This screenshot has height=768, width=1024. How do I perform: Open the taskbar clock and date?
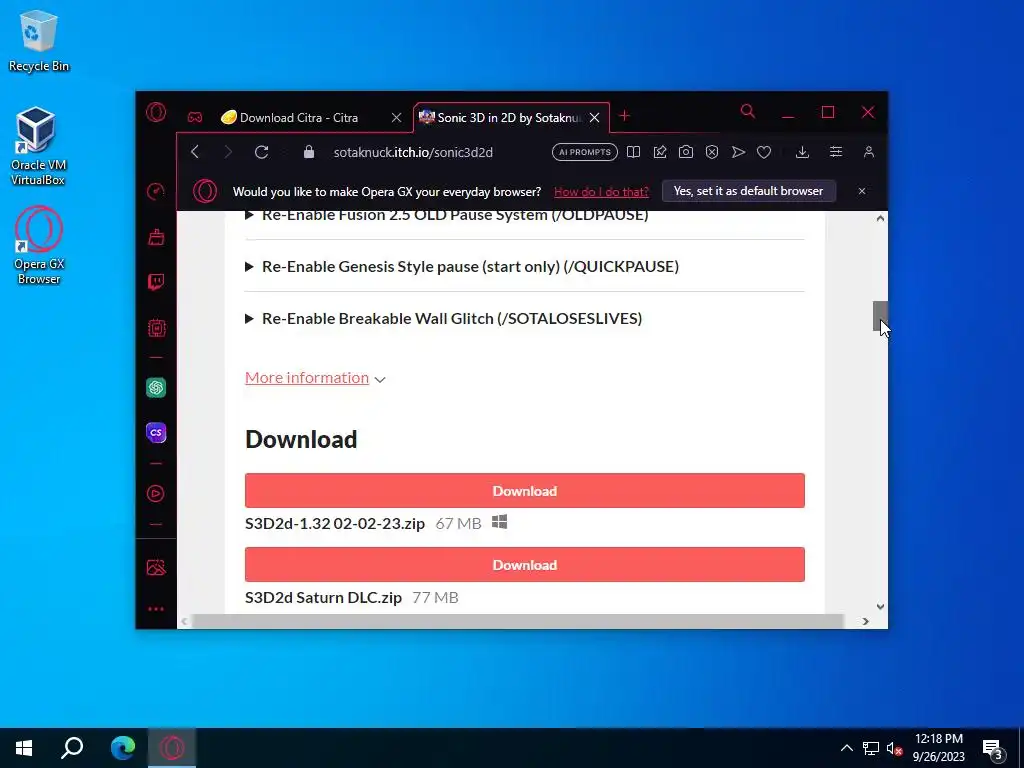click(x=938, y=748)
